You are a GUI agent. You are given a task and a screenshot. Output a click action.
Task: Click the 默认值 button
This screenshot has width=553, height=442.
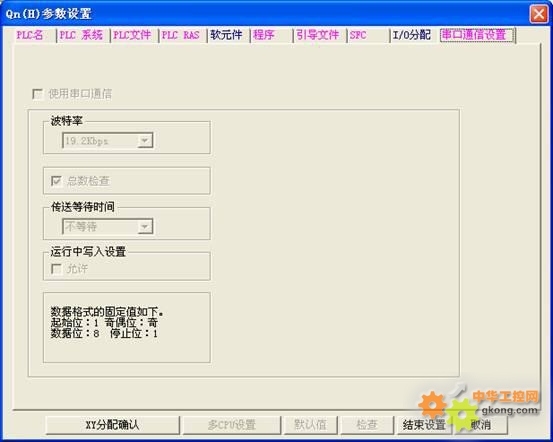click(x=310, y=425)
